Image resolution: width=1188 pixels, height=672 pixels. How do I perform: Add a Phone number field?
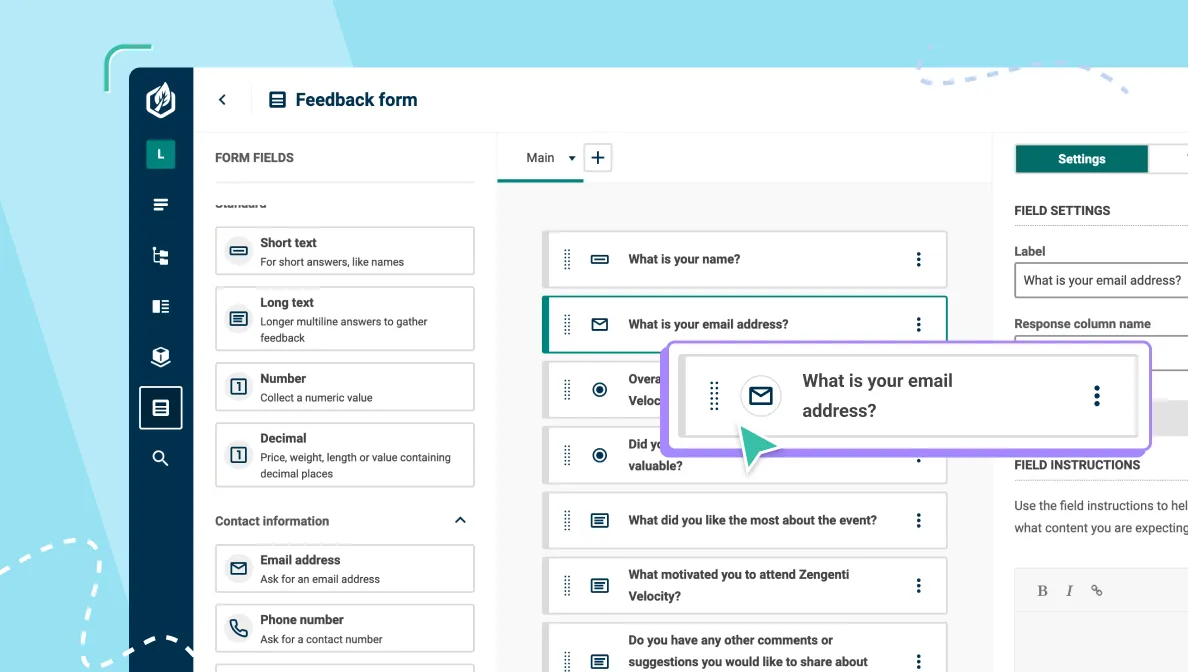pos(345,628)
